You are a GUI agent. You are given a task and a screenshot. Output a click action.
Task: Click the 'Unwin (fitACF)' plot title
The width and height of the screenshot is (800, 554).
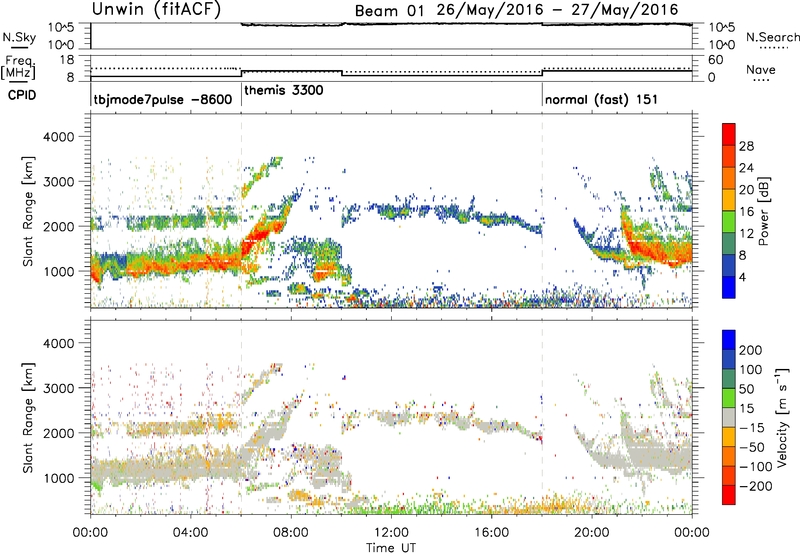(x=156, y=9)
